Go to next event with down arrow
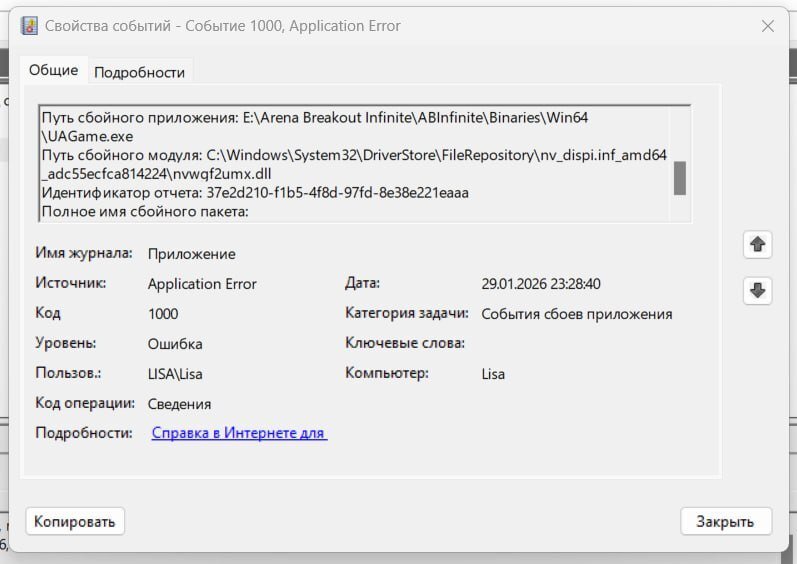The width and height of the screenshot is (797, 564). (x=757, y=290)
